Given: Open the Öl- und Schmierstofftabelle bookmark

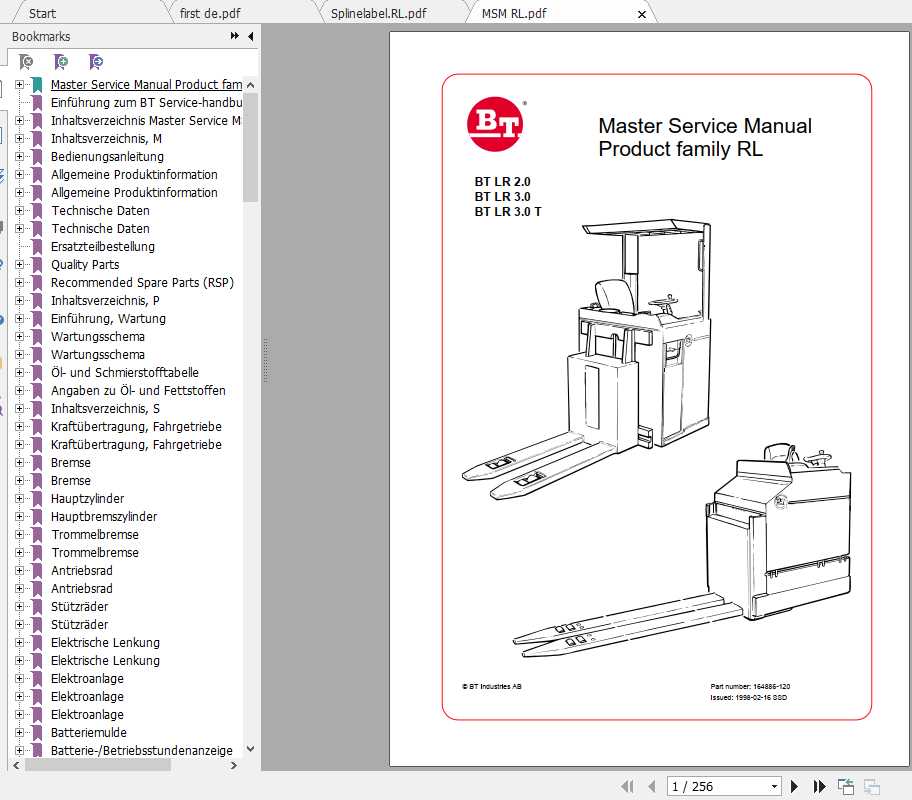Looking at the screenshot, I should point(124,372).
